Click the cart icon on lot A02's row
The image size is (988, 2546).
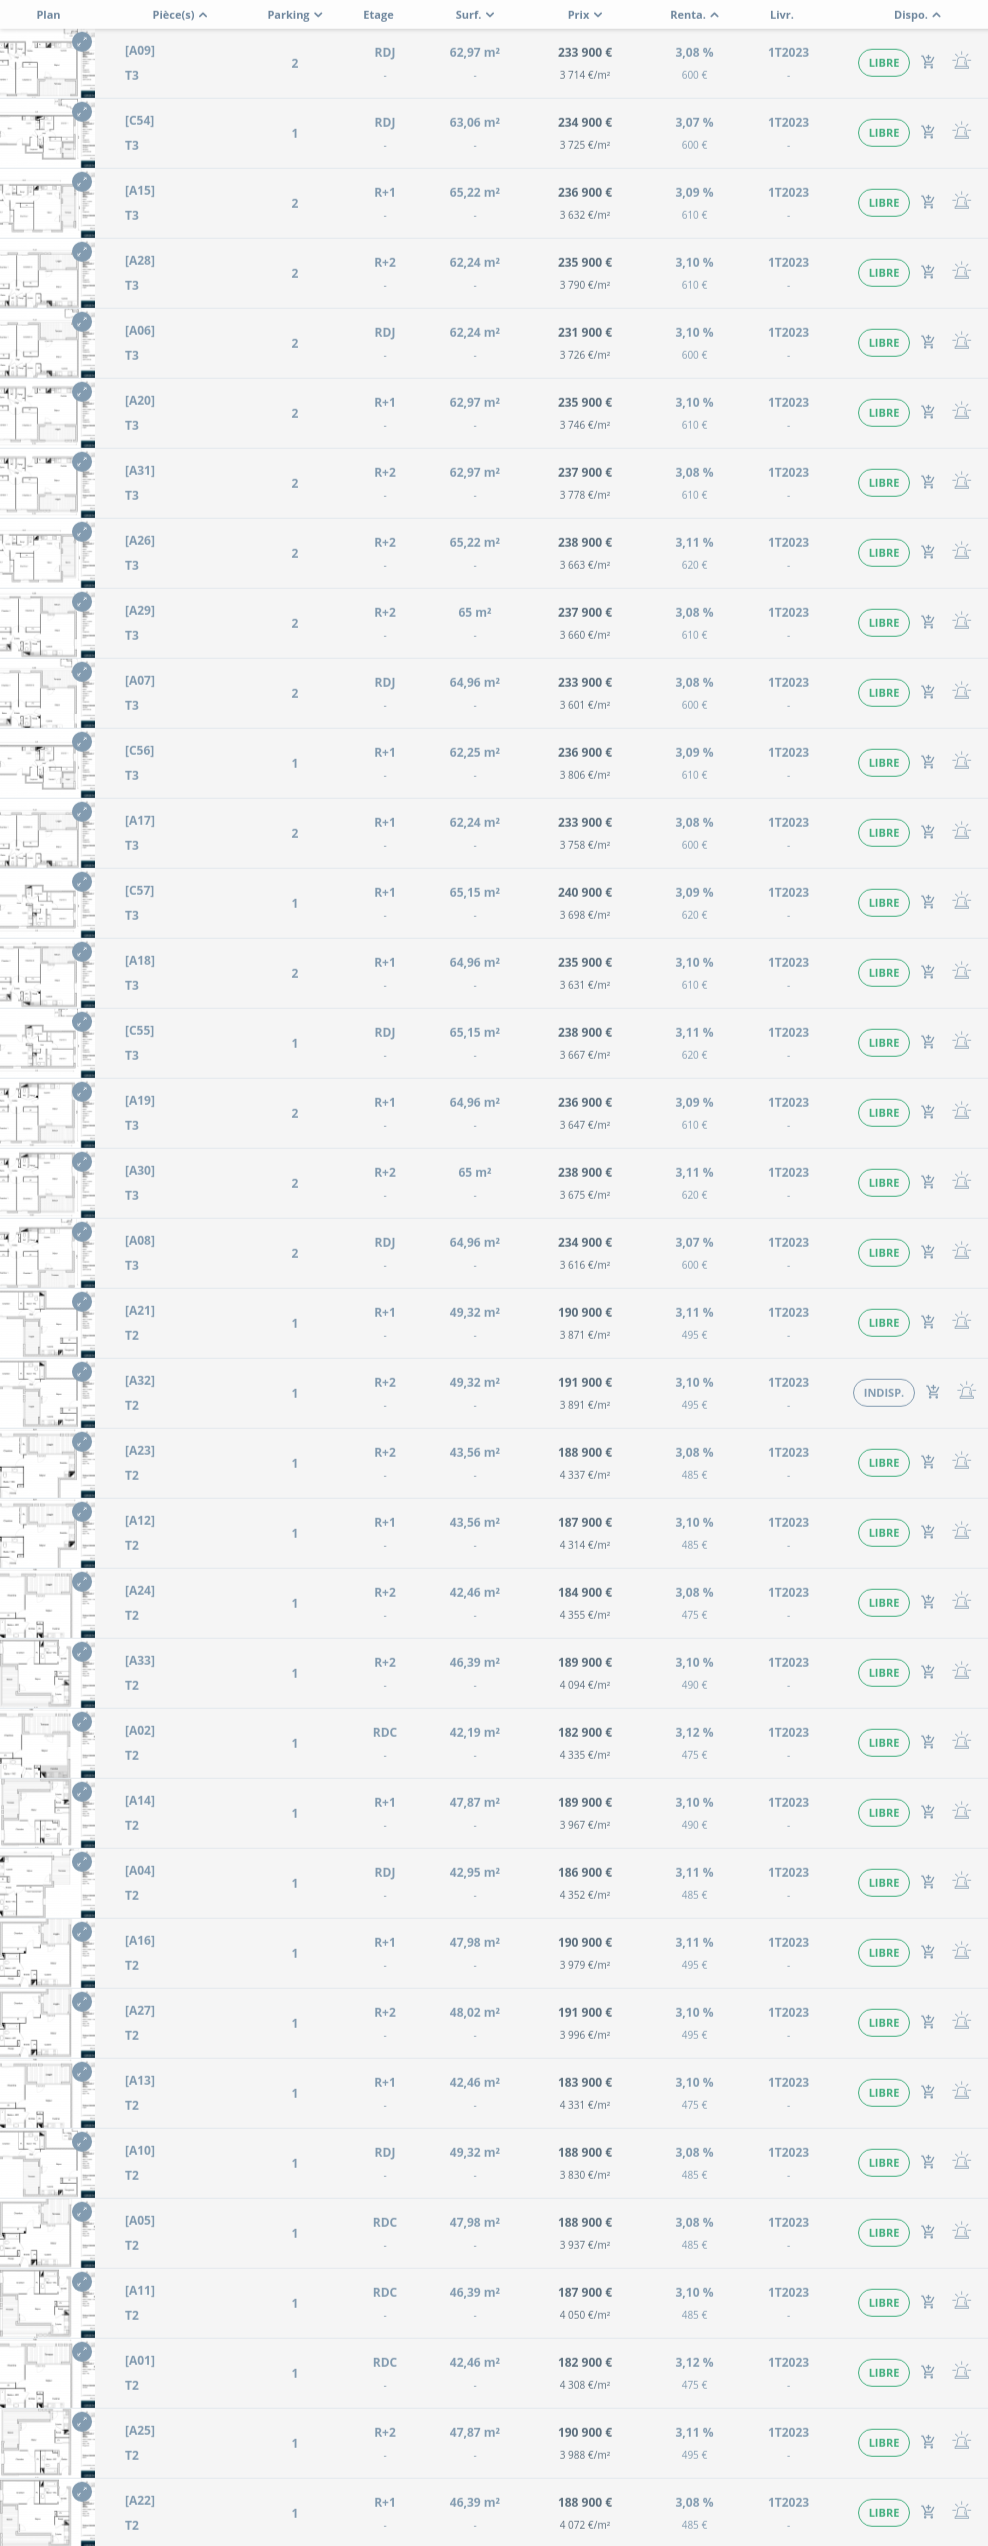tap(928, 1742)
